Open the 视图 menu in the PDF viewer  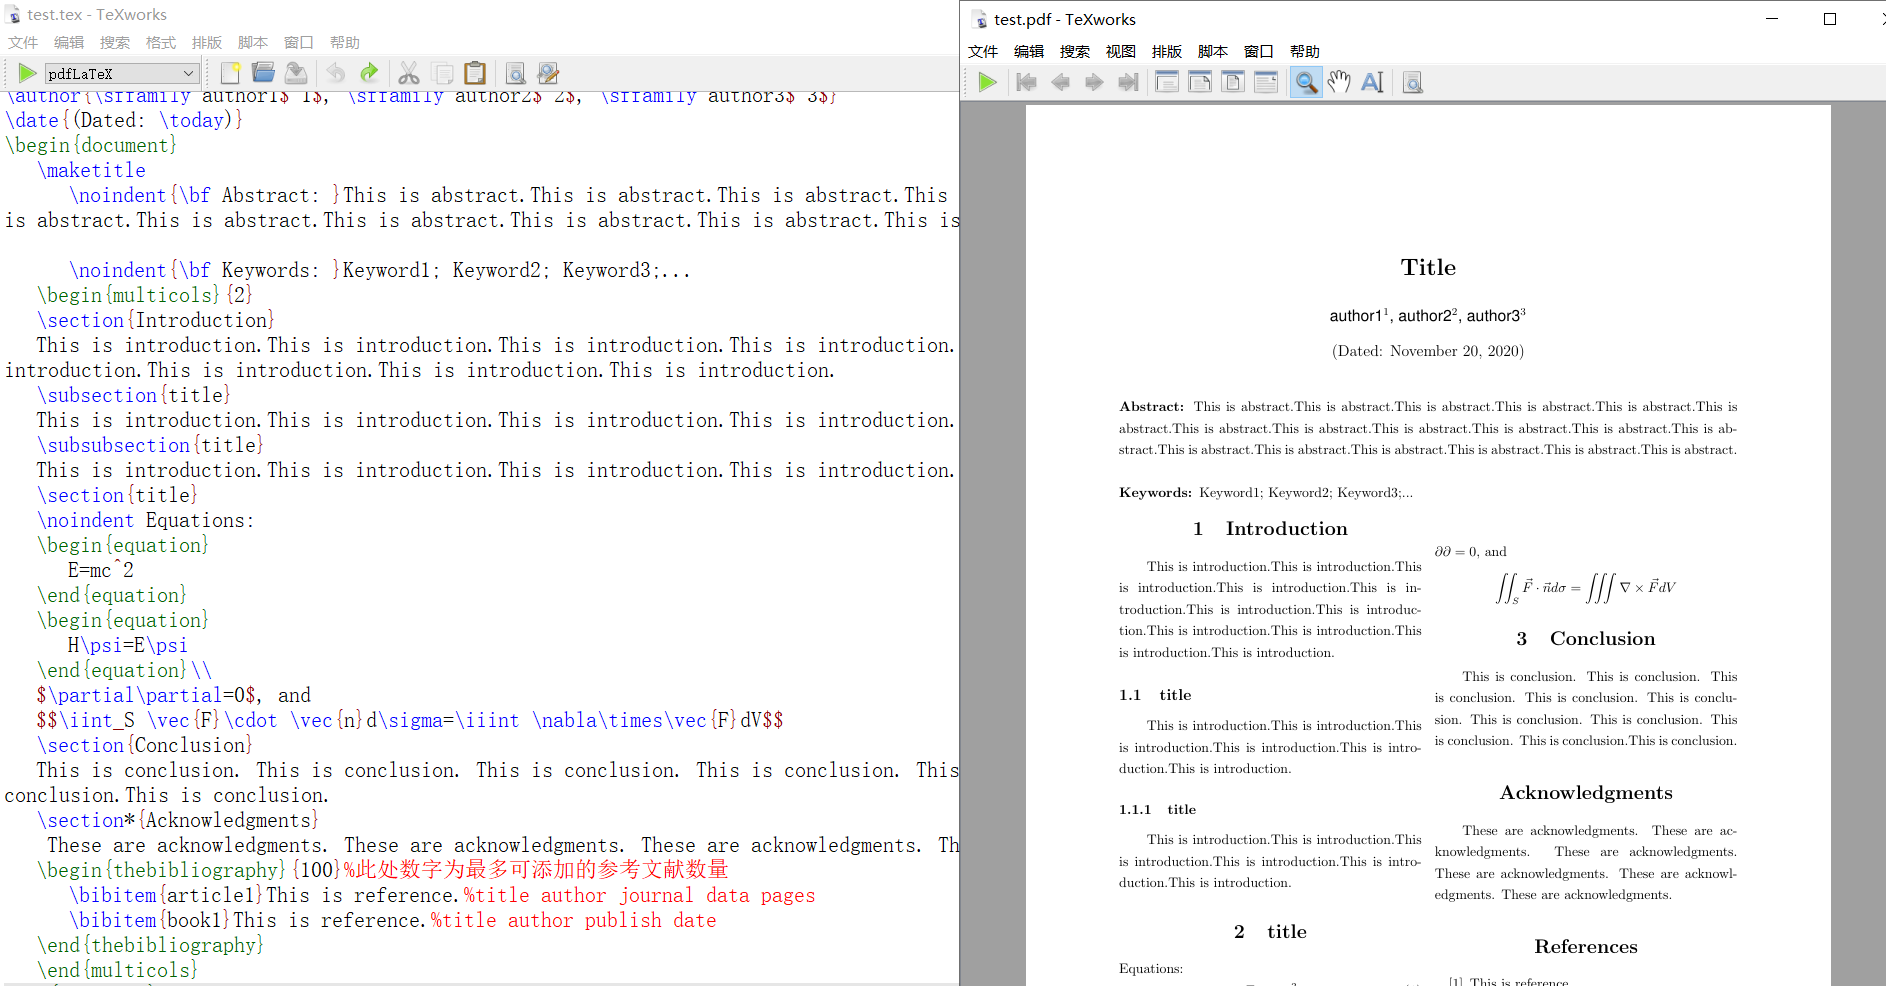1121,51
